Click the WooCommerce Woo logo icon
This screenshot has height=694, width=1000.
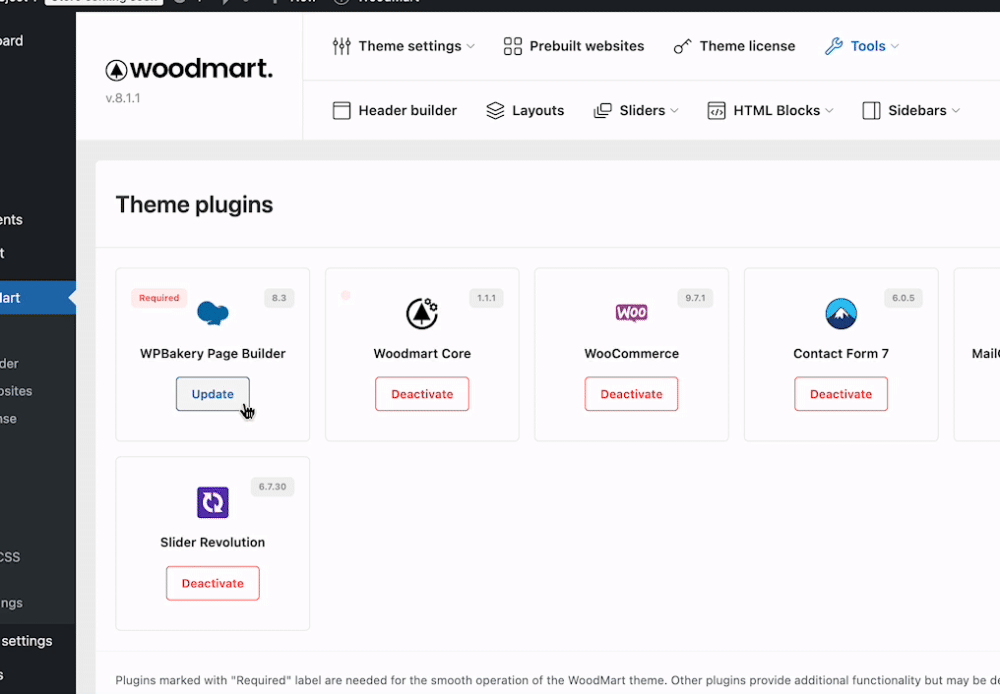(x=631, y=313)
